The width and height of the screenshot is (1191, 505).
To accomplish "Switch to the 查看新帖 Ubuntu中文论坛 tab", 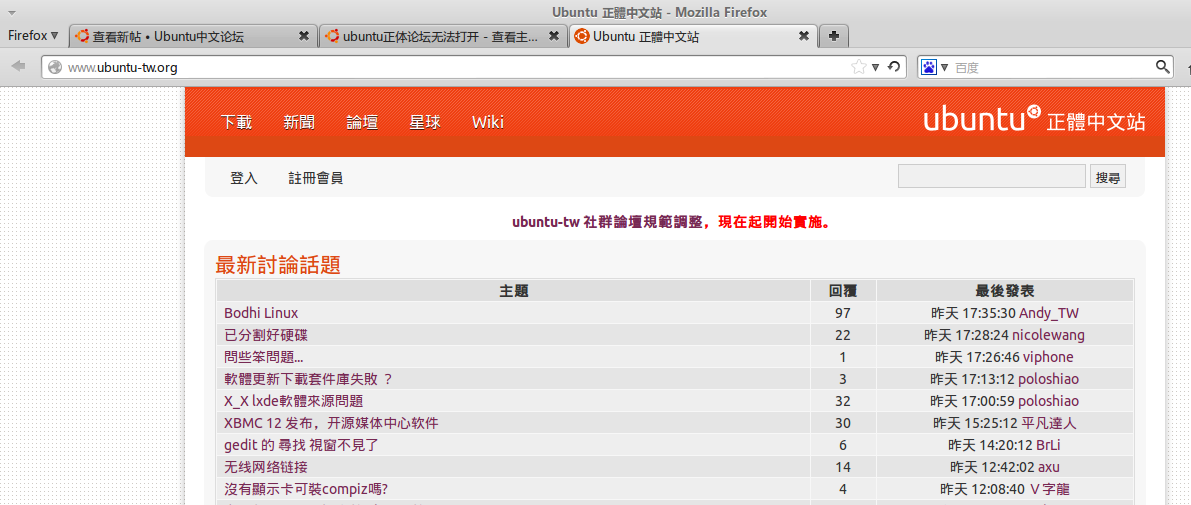I will [193, 36].
